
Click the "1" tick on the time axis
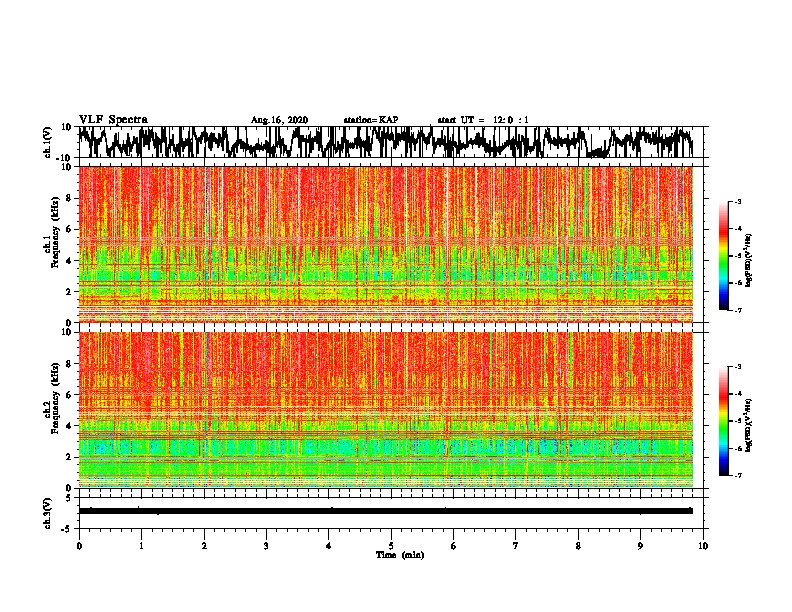click(141, 546)
